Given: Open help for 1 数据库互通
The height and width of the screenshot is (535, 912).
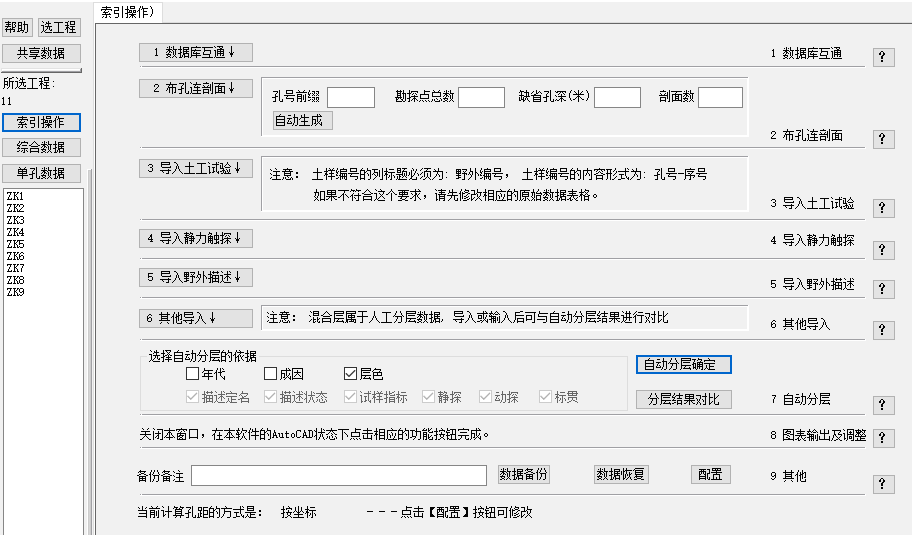Looking at the screenshot, I should pyautogui.click(x=883, y=57).
